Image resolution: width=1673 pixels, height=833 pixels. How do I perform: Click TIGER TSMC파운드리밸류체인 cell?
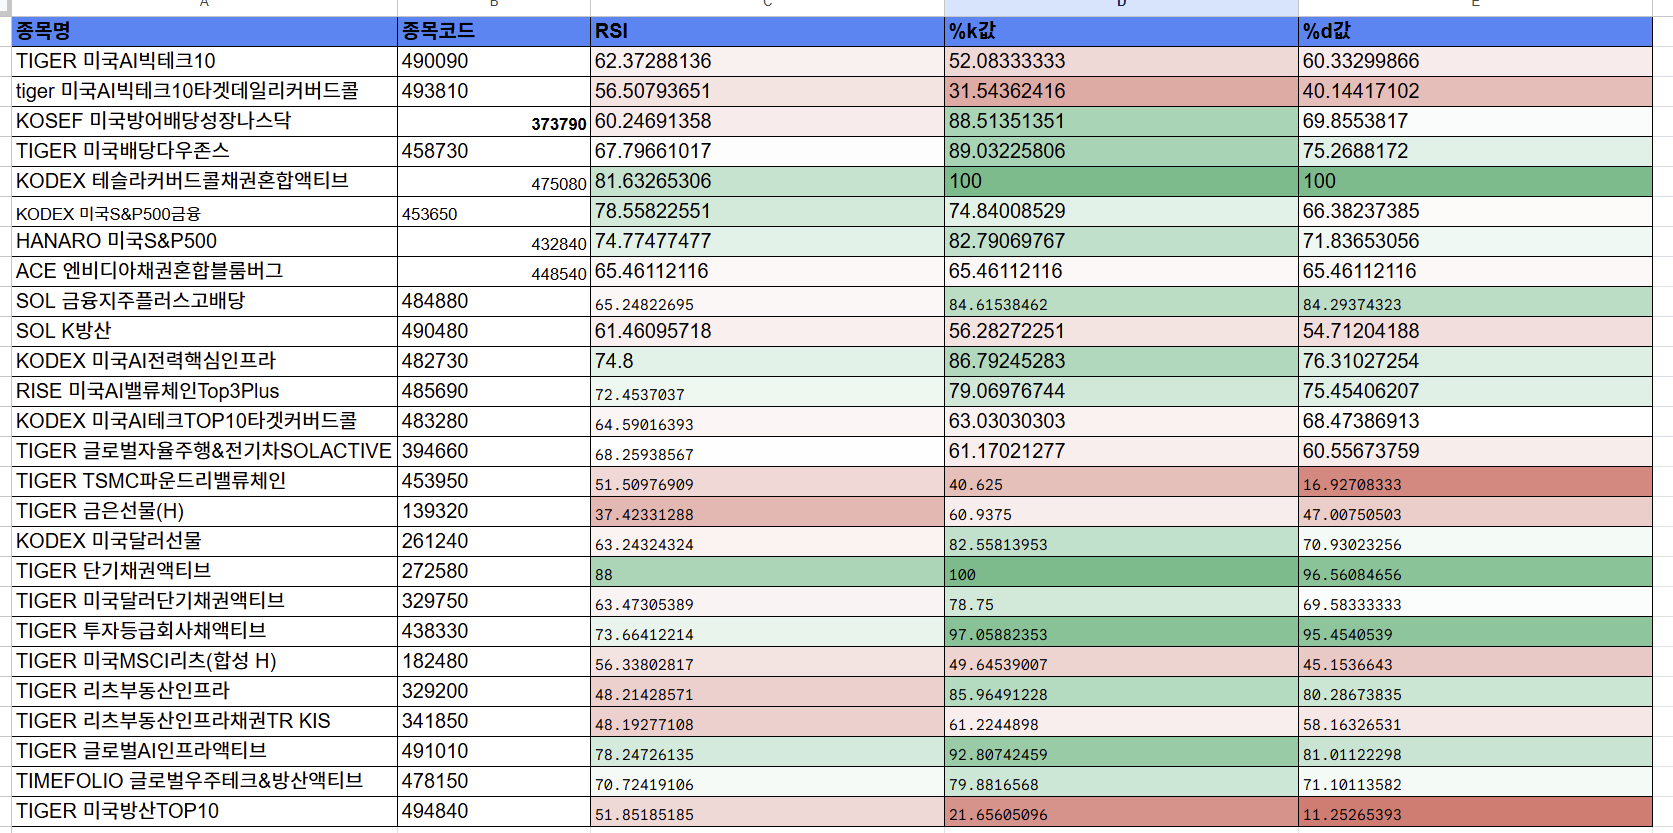click(204, 481)
